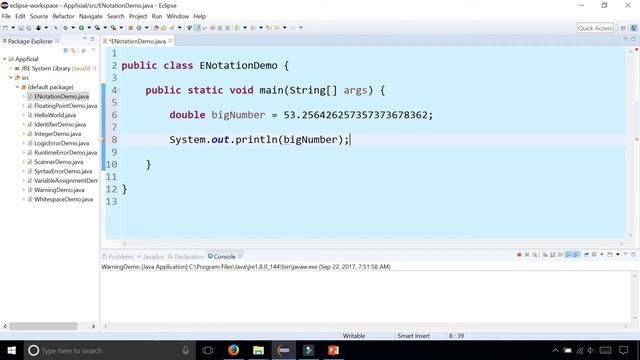Screen dimensions: 640x360
Task: Select the Console tab
Action: 224,256
